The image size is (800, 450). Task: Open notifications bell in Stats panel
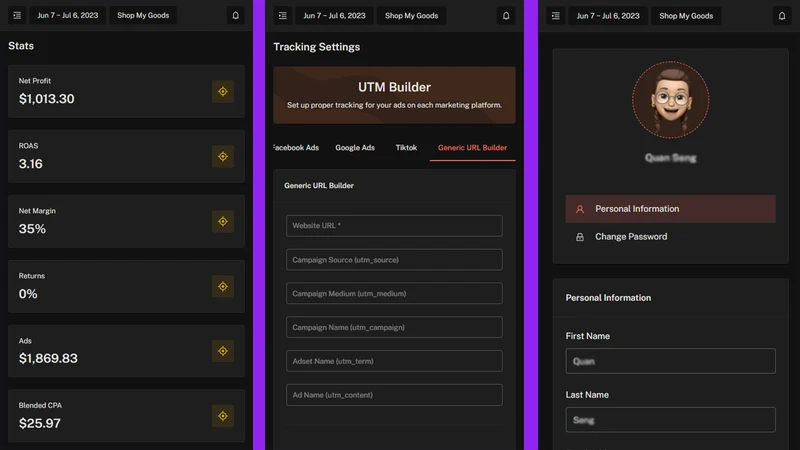[x=235, y=15]
